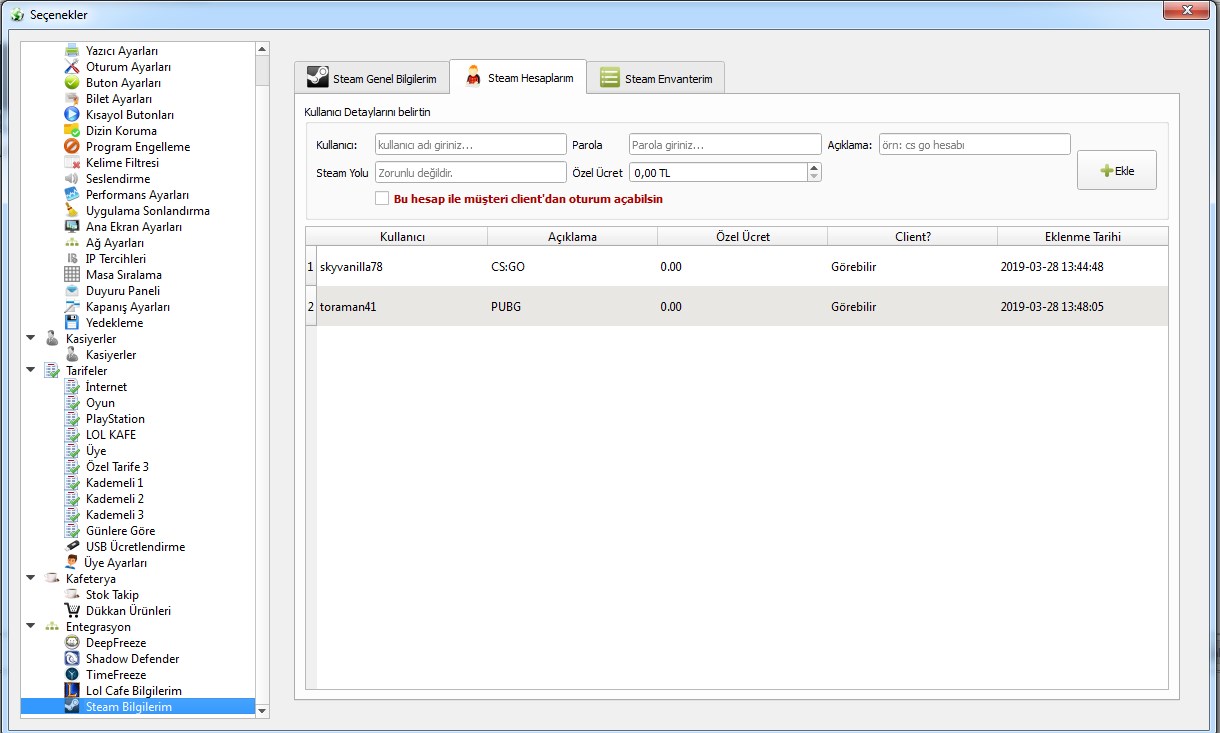Viewport: 1220px width, 733px height.
Task: Click the Masa Sıralama grid icon
Action: pyautogui.click(x=72, y=275)
